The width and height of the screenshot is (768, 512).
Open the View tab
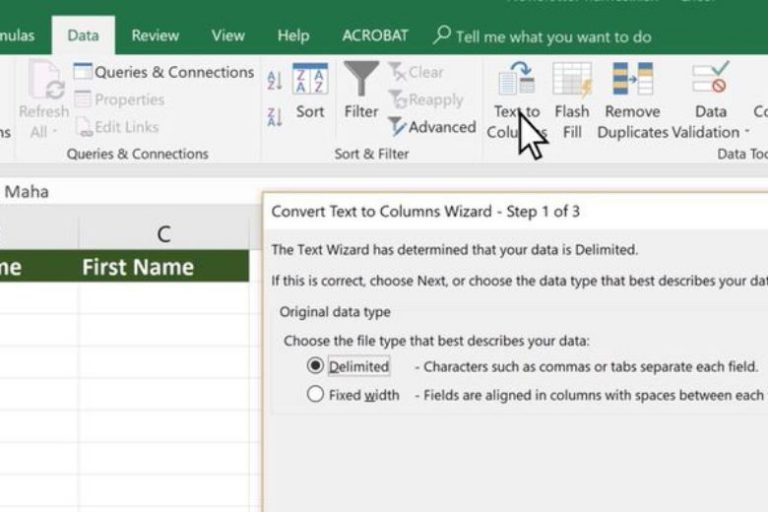(x=228, y=35)
